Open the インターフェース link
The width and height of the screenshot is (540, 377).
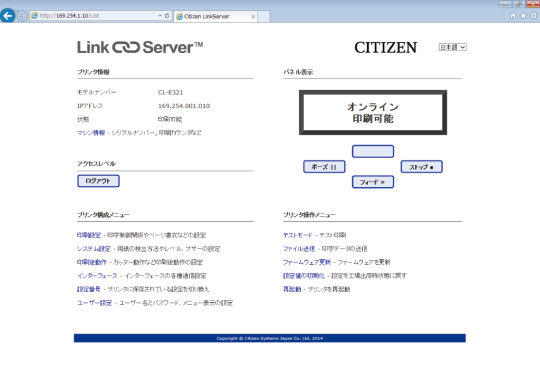tap(97, 276)
